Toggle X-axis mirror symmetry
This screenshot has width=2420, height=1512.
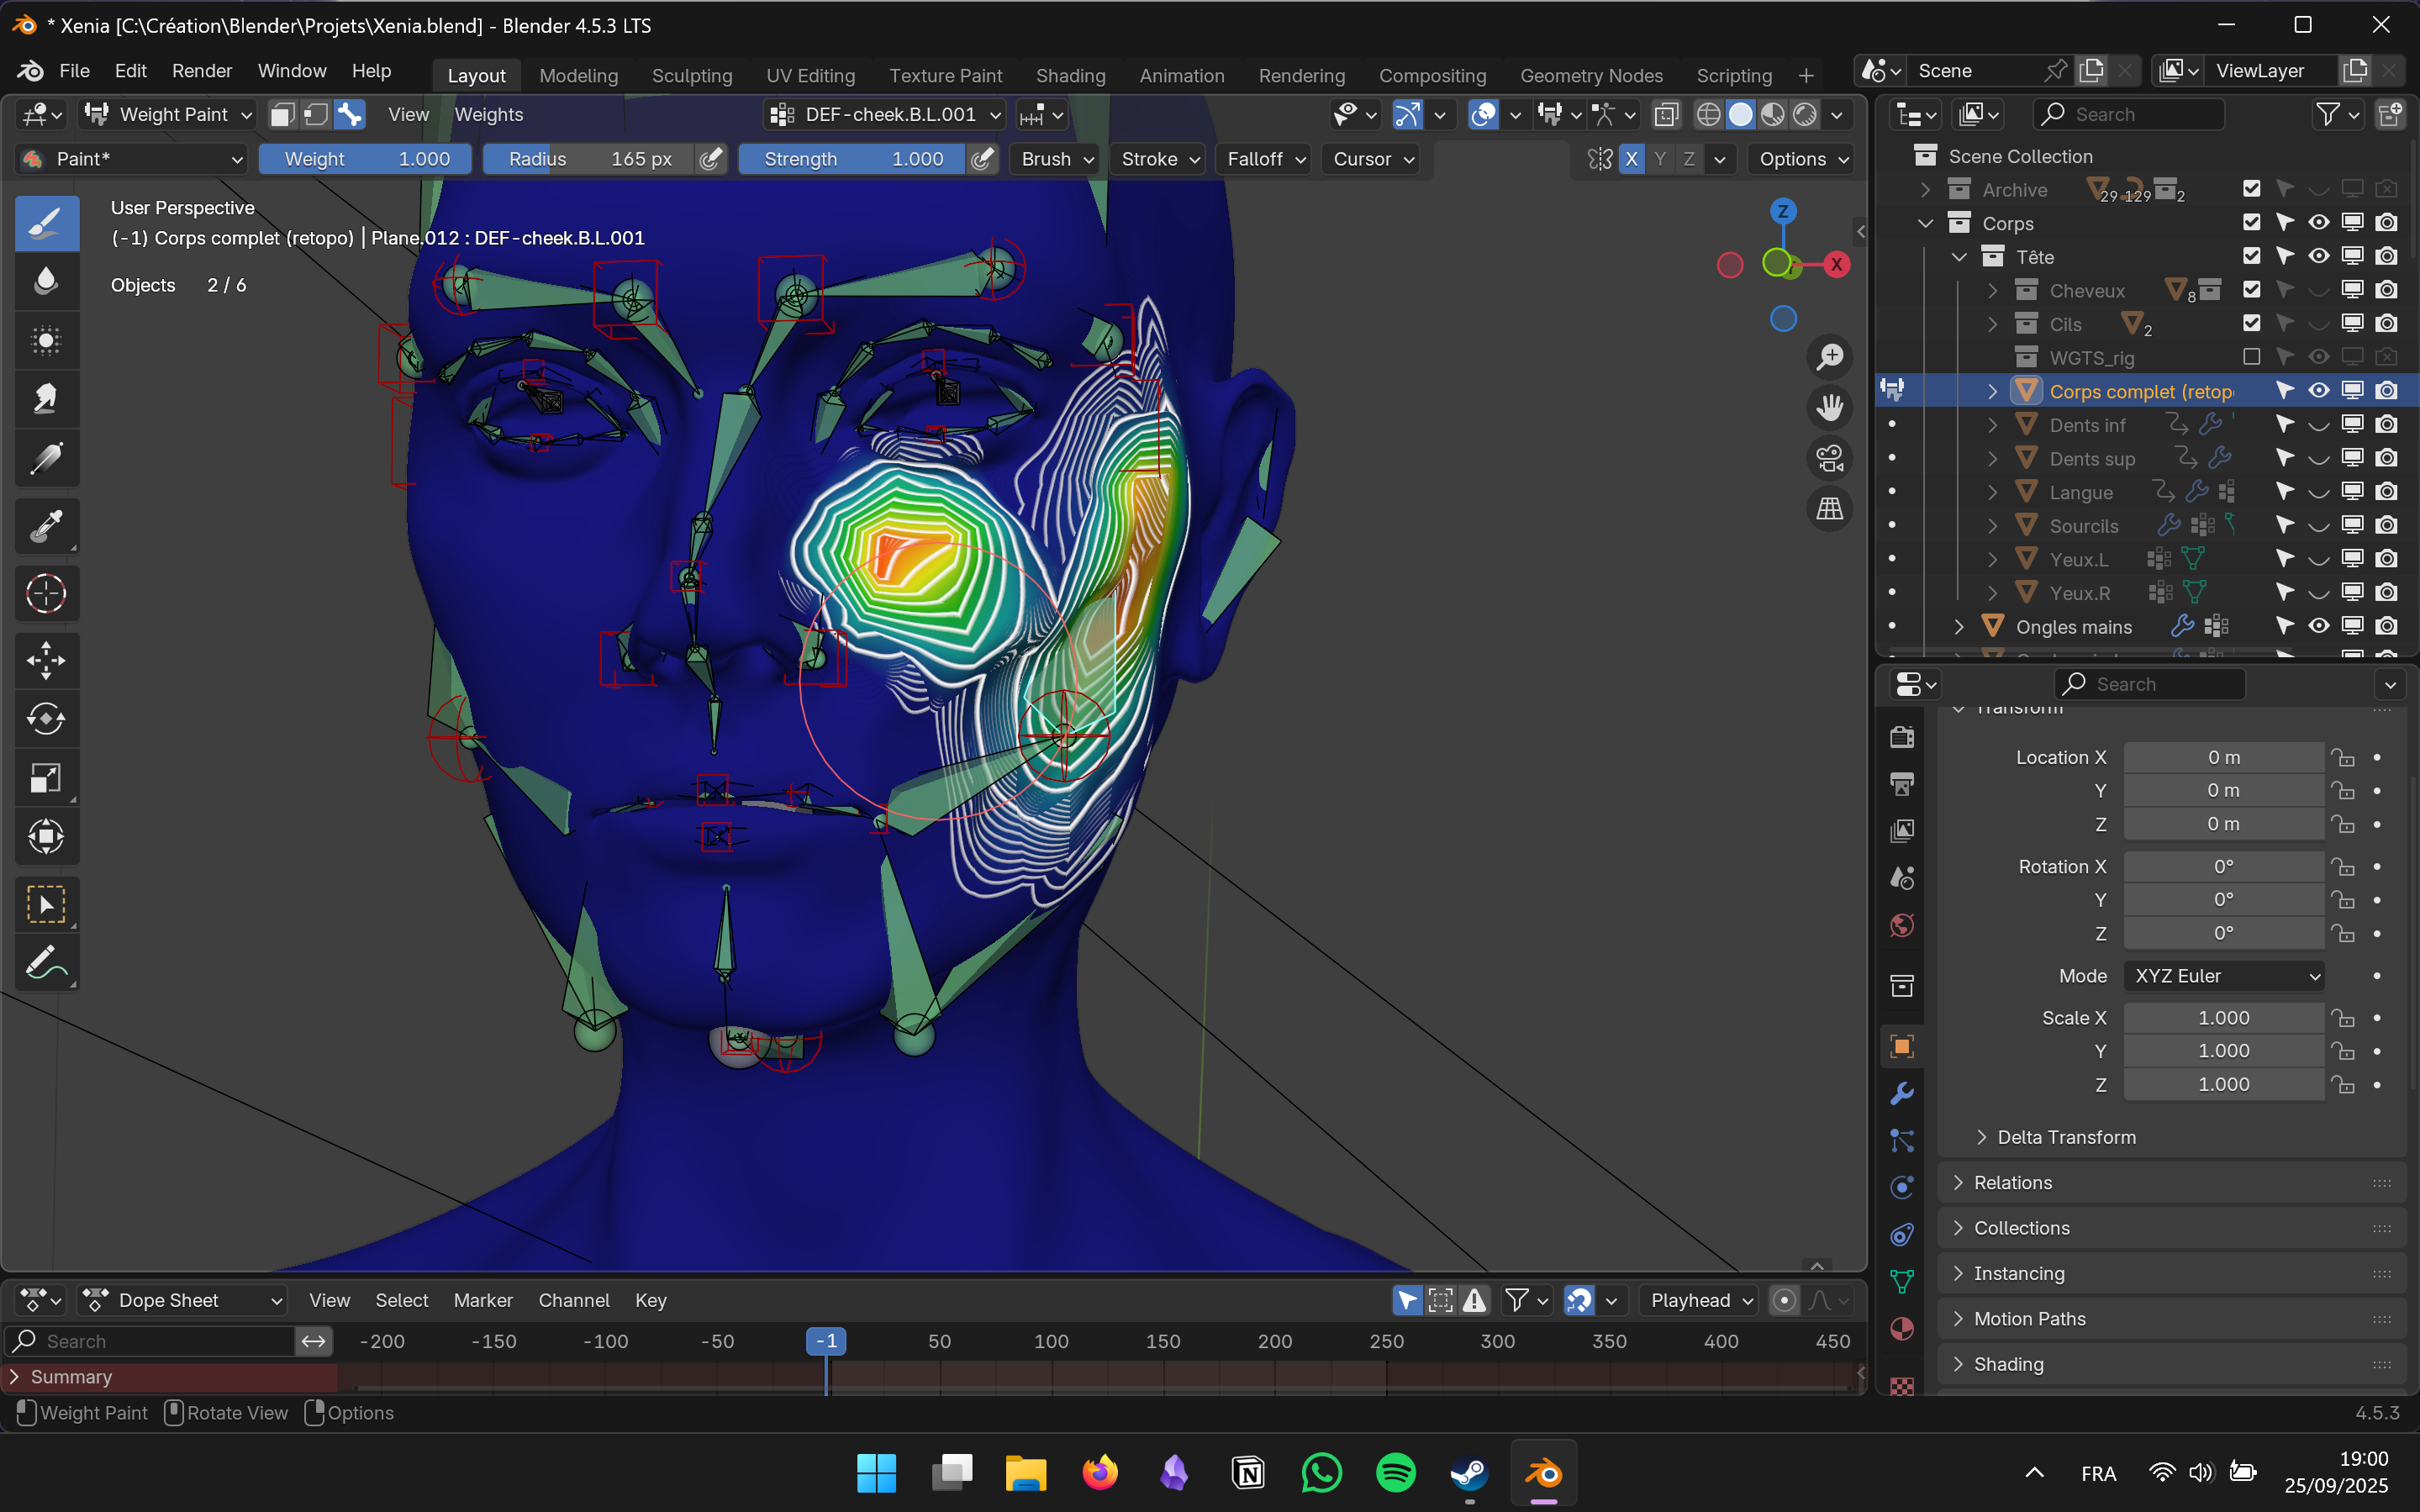pyautogui.click(x=1632, y=159)
